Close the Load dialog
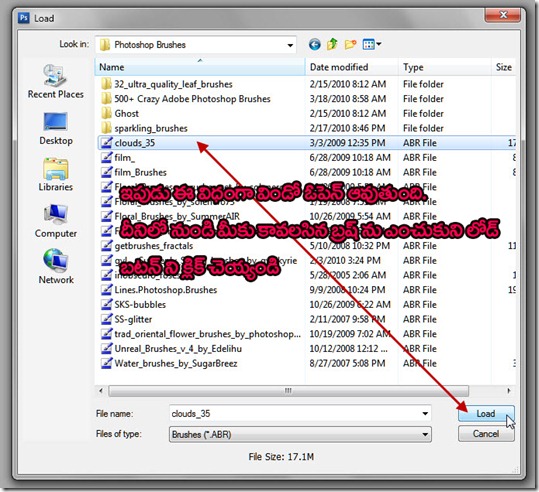539x492 pixels. click(x=503, y=15)
